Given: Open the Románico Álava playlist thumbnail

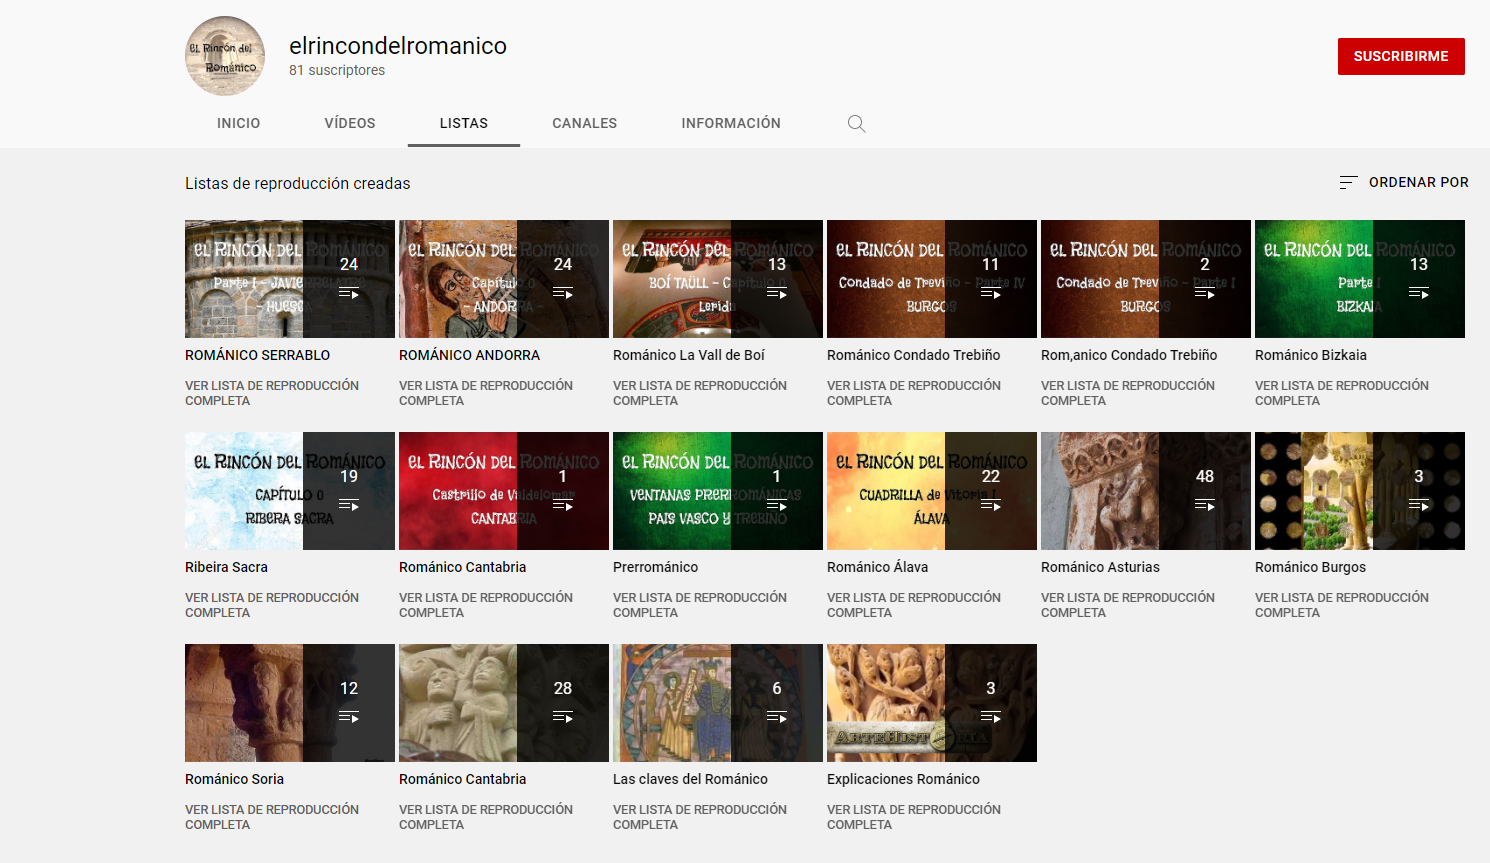Looking at the screenshot, I should coord(932,491).
